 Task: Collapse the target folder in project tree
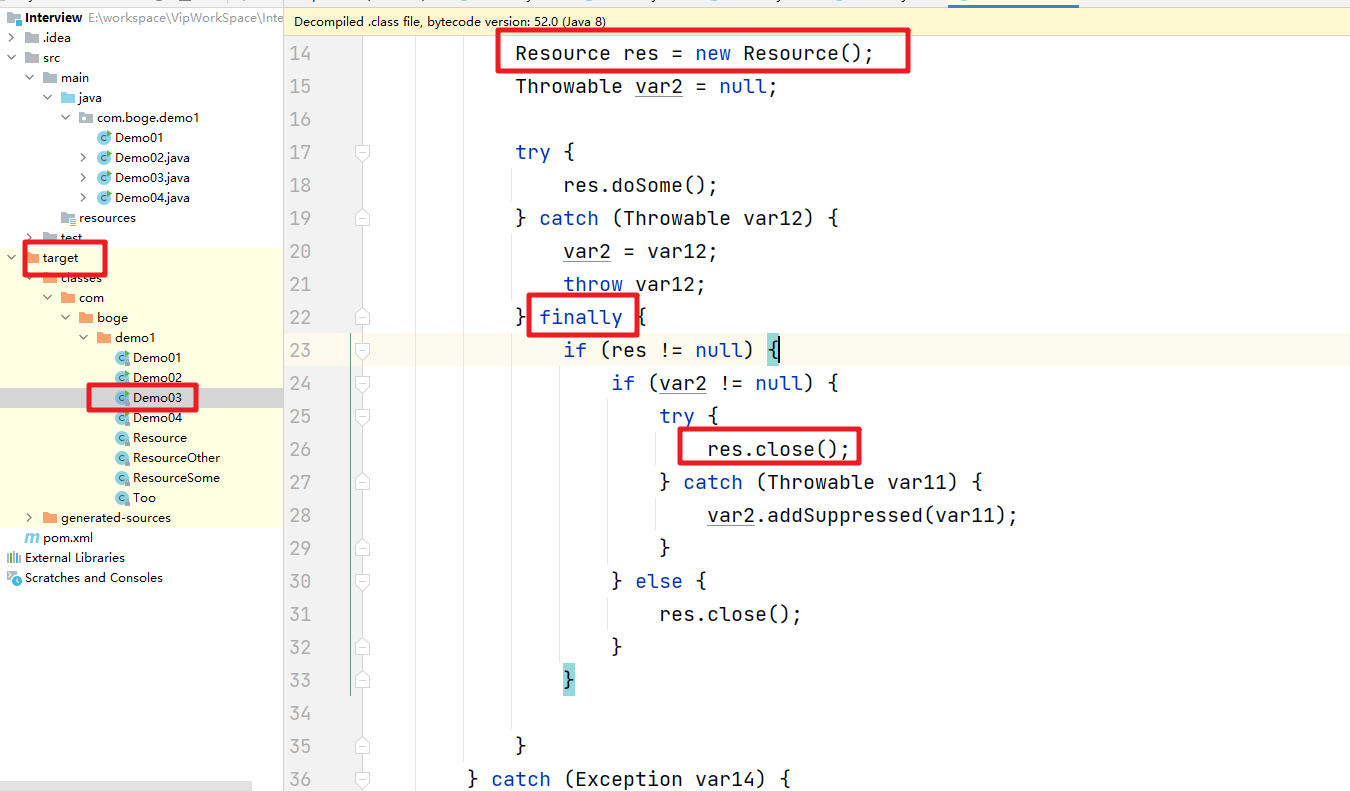12,258
